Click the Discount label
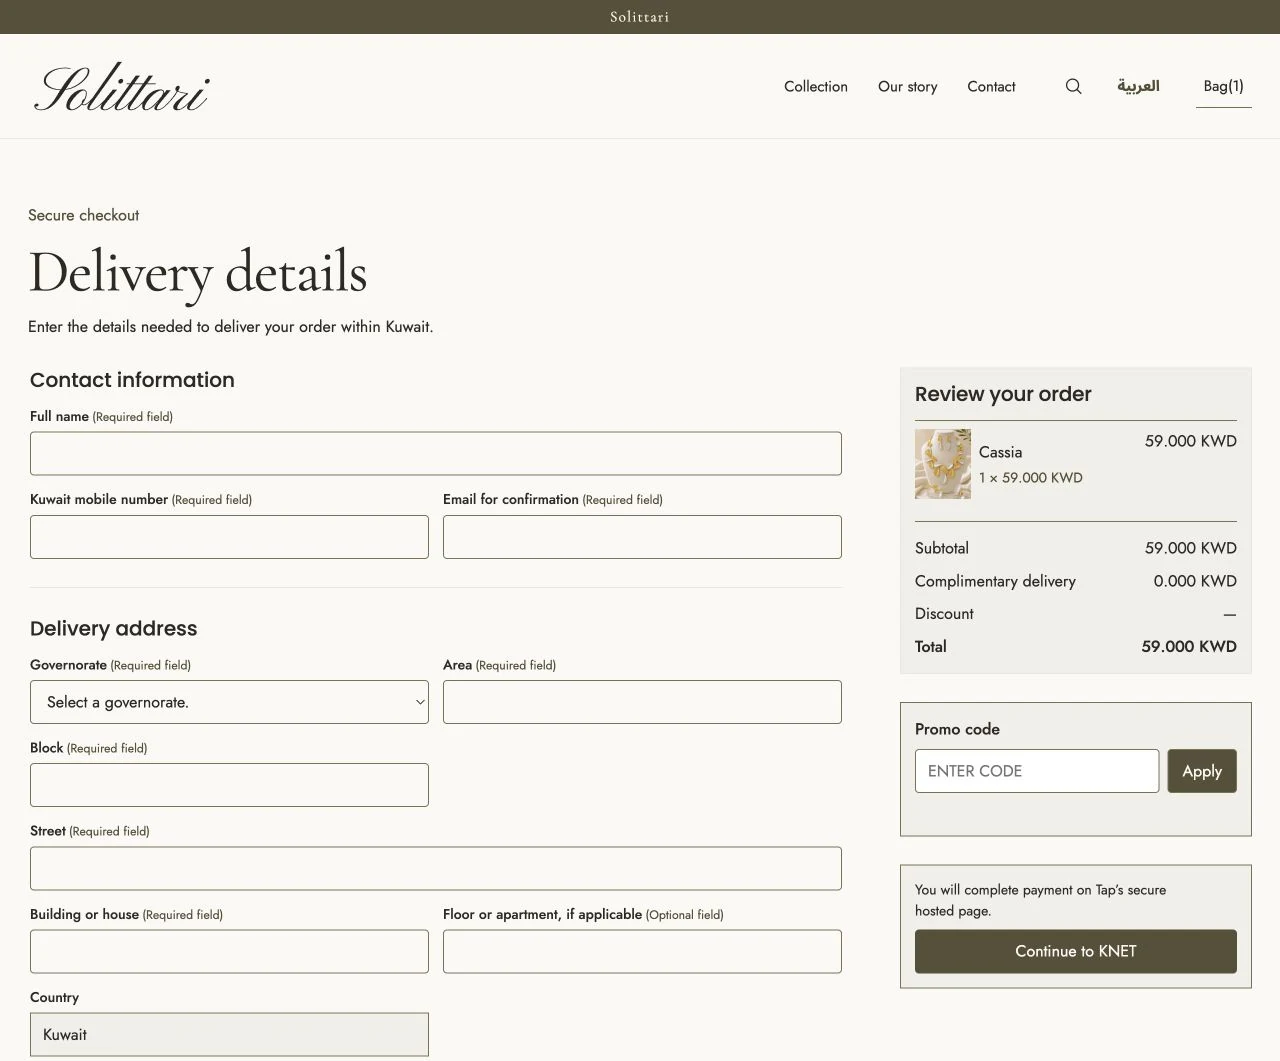 point(944,614)
